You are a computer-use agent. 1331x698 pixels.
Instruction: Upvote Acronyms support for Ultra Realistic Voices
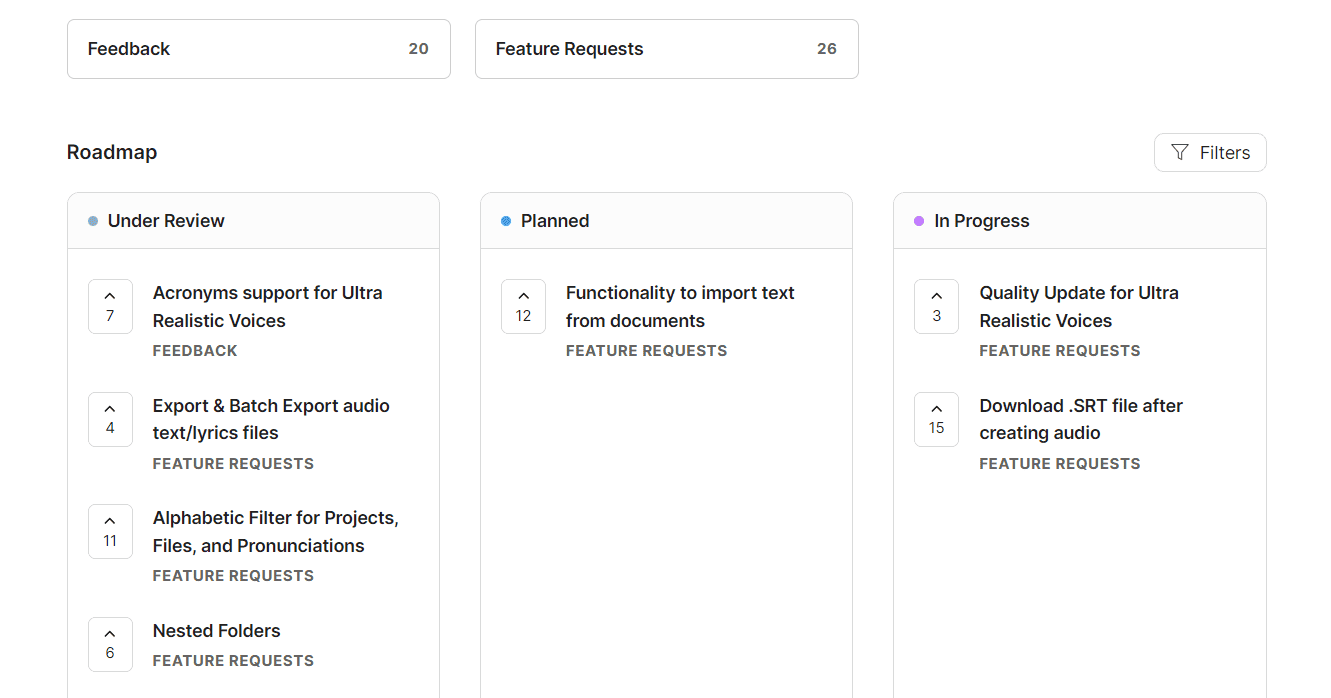(x=110, y=306)
